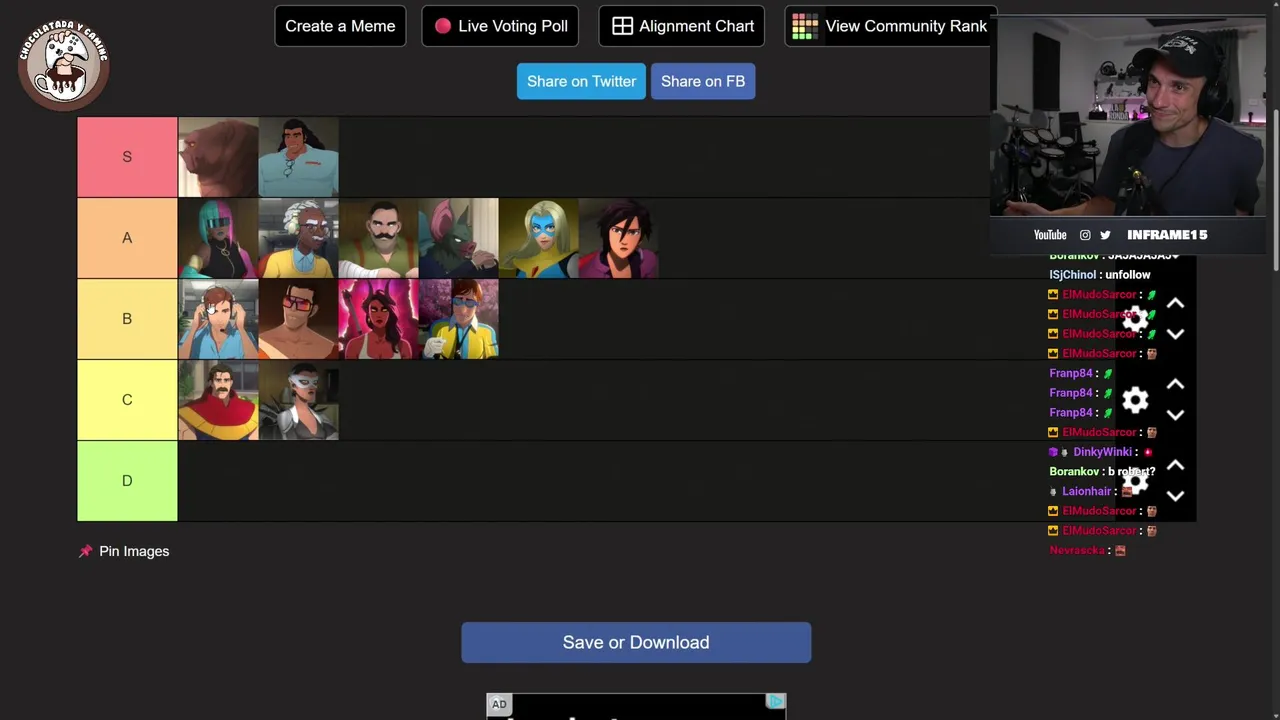Screen dimensions: 1280x720
Task: Select the orange A tier label
Action: 127,238
